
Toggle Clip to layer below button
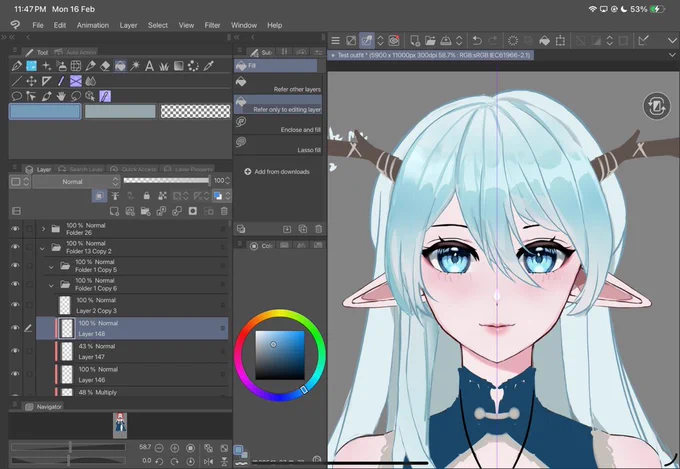point(99,196)
